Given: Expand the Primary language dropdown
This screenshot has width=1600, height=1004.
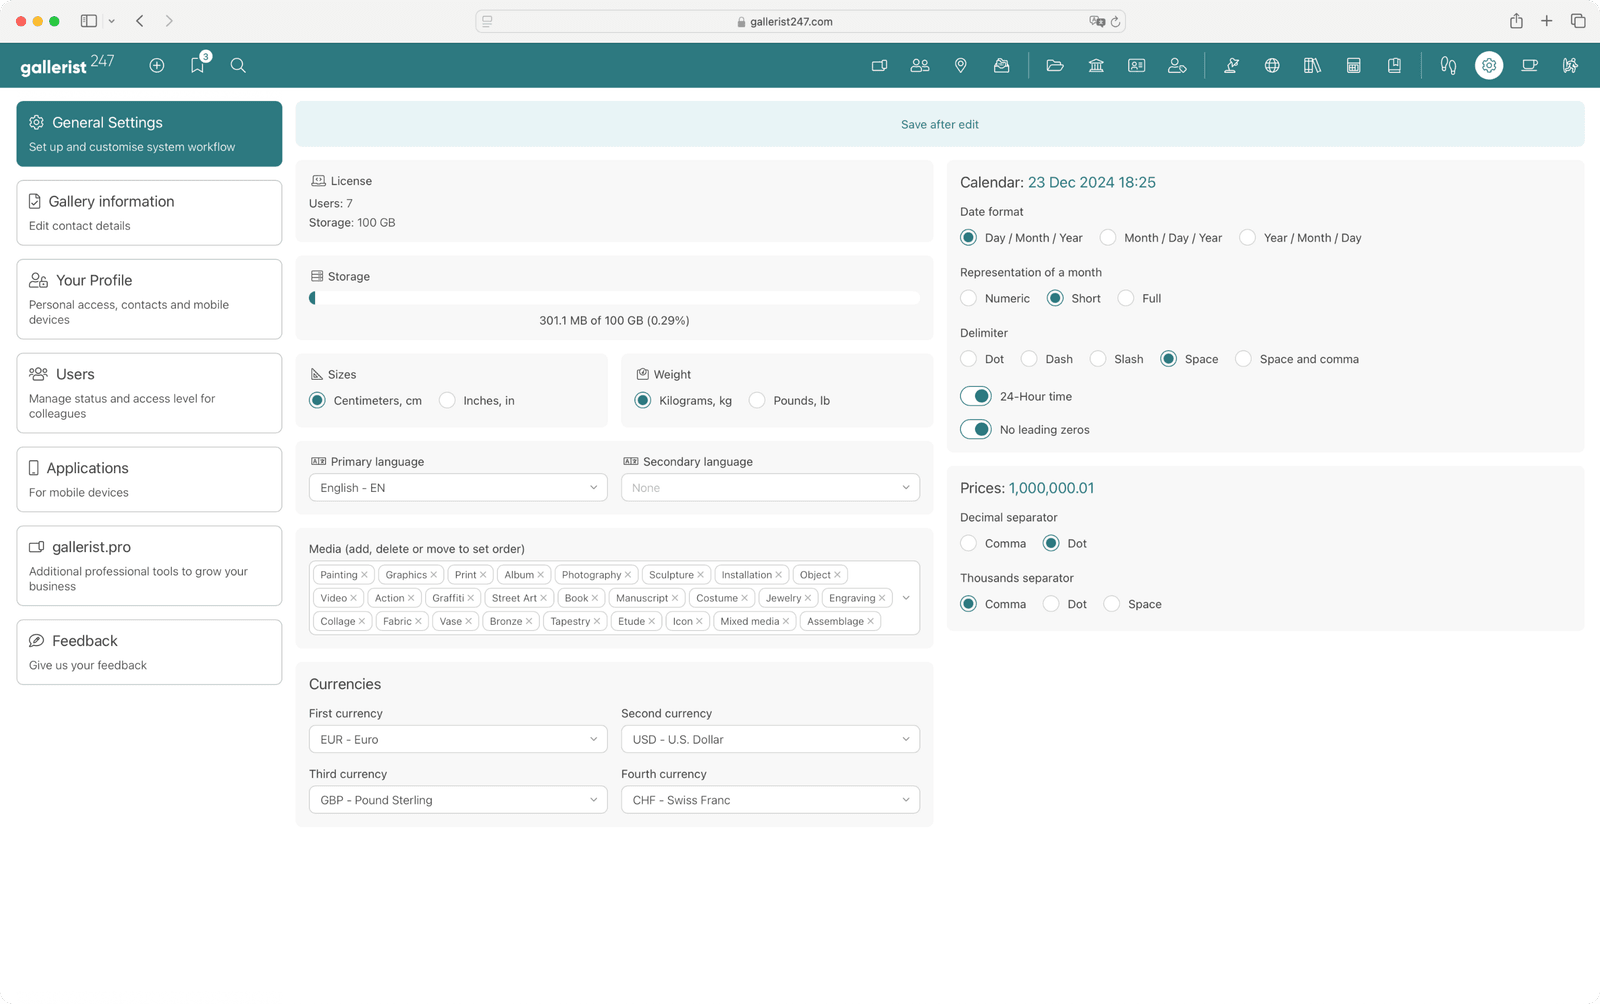Looking at the screenshot, I should pyautogui.click(x=458, y=488).
